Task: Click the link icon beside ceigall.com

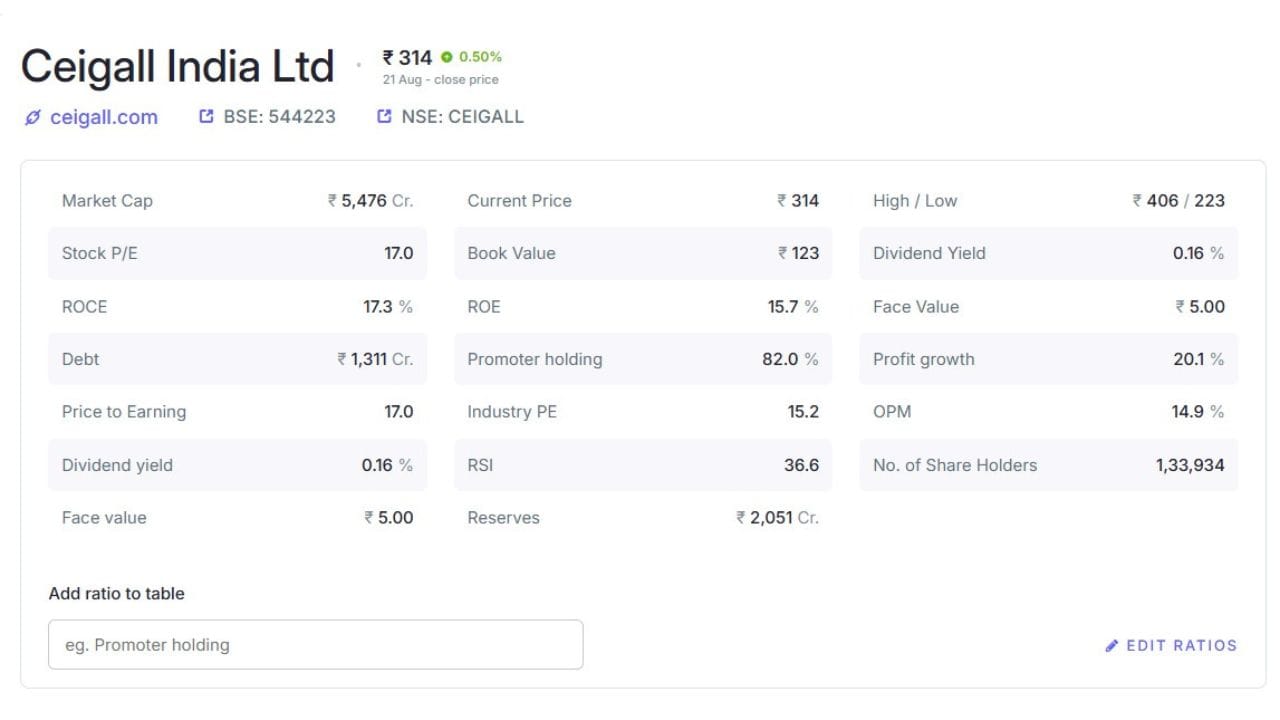Action: (33, 117)
